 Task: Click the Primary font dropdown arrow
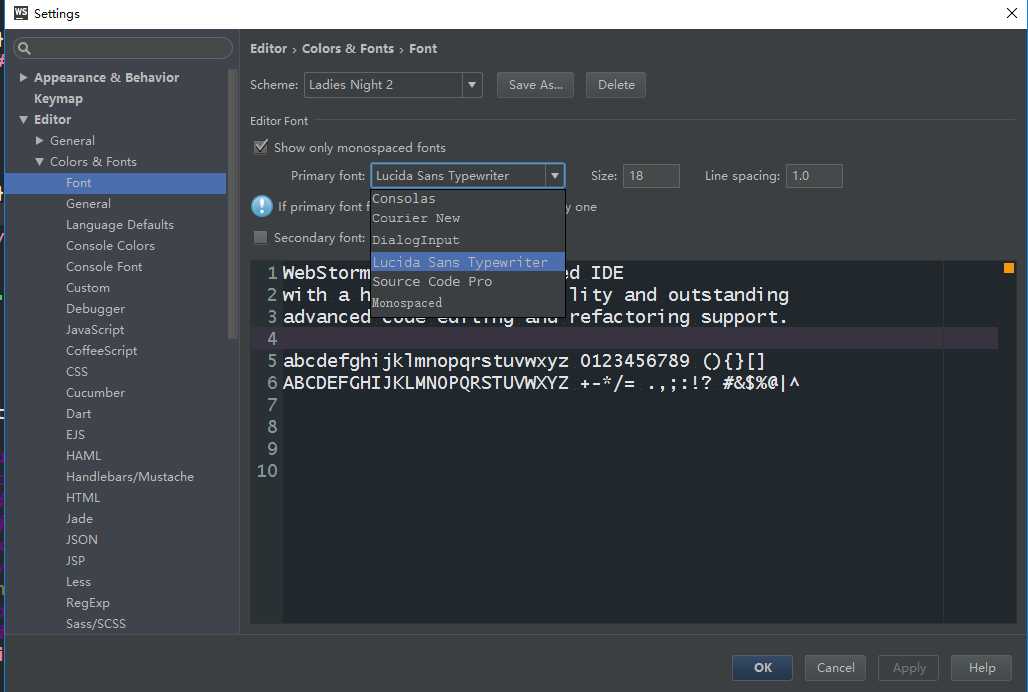click(x=555, y=176)
